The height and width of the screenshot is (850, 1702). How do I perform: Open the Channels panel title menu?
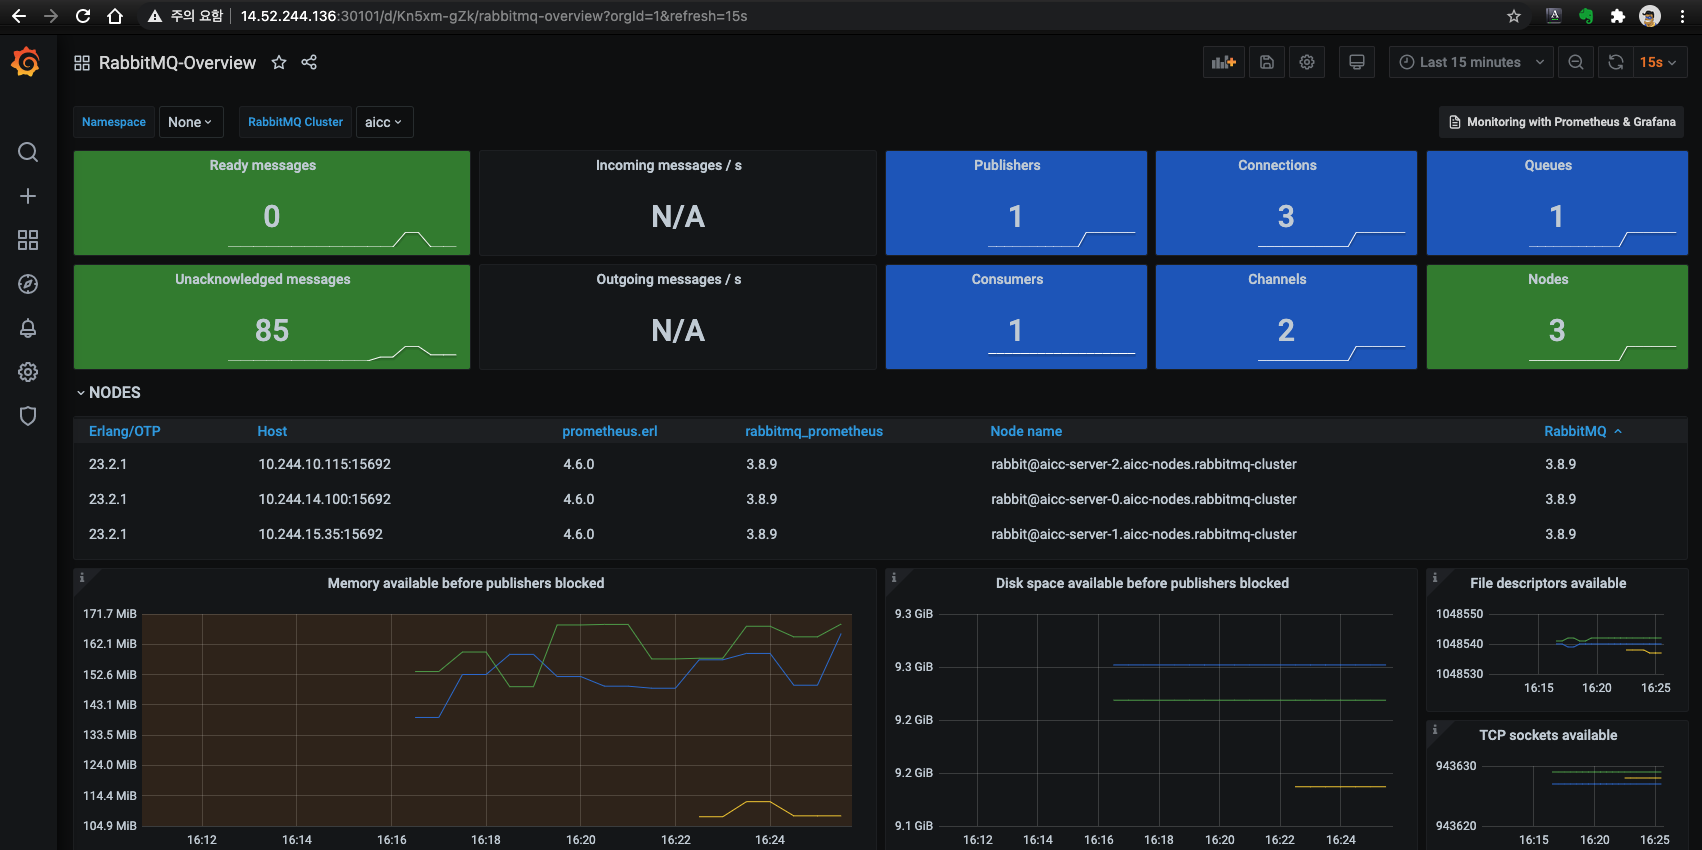[x=1277, y=279]
